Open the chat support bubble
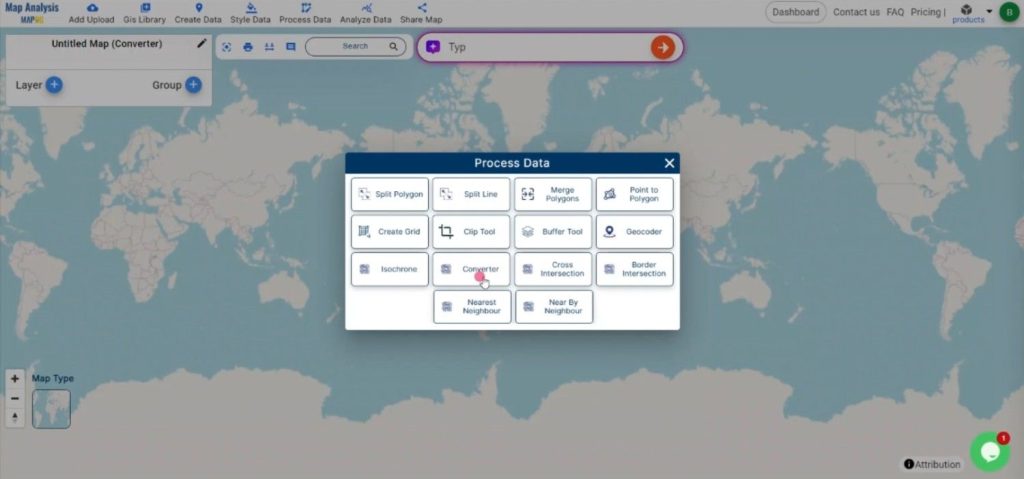Screen dimensions: 1024x479 pos(989,452)
